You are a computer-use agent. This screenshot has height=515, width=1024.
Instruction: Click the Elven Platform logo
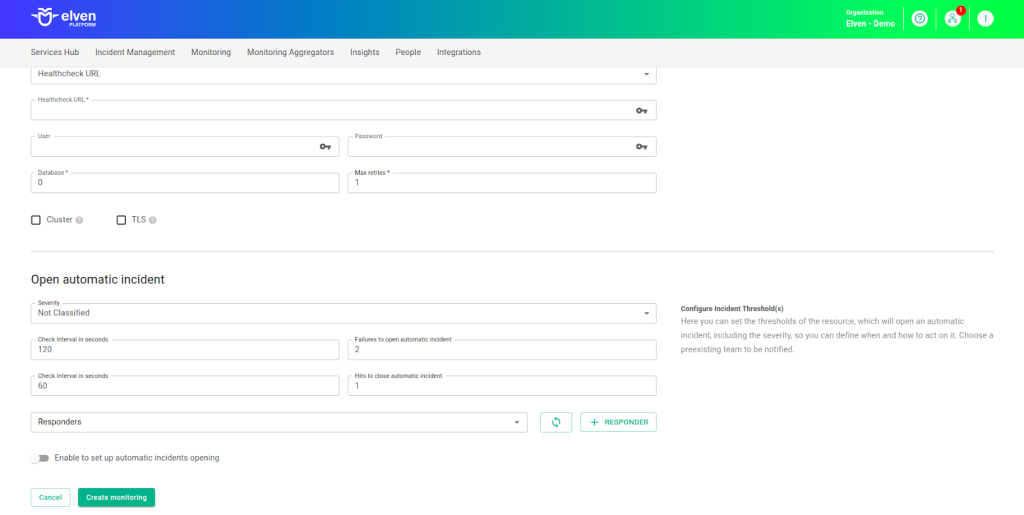64,18
